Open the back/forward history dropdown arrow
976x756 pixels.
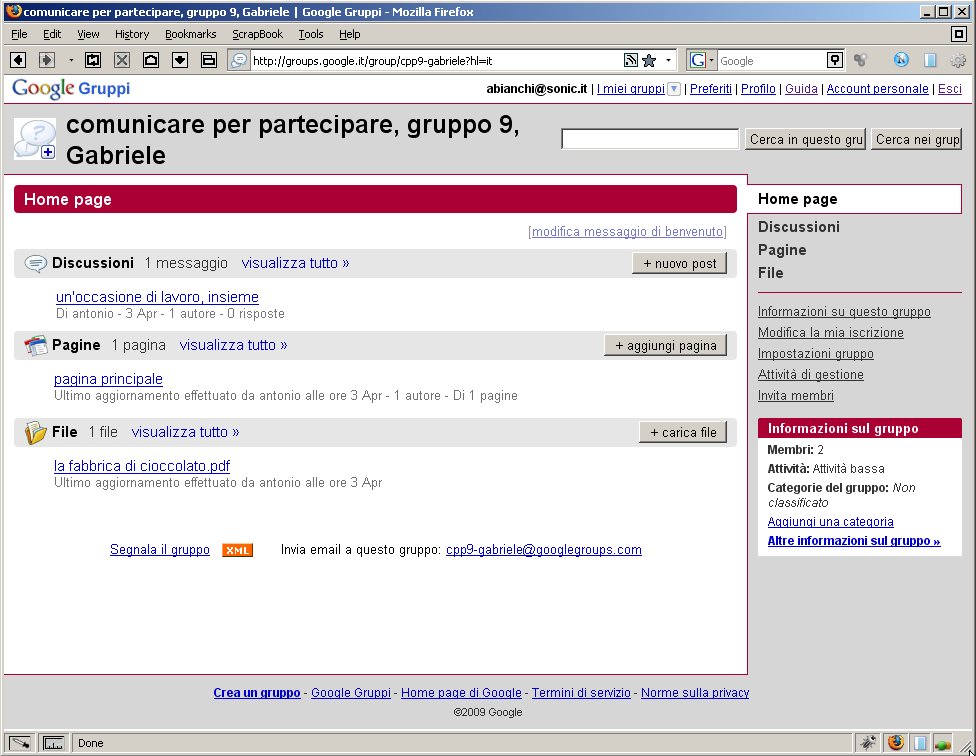(71, 60)
